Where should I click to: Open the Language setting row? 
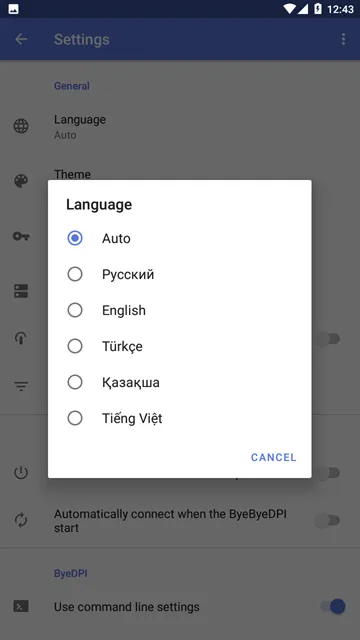180,127
